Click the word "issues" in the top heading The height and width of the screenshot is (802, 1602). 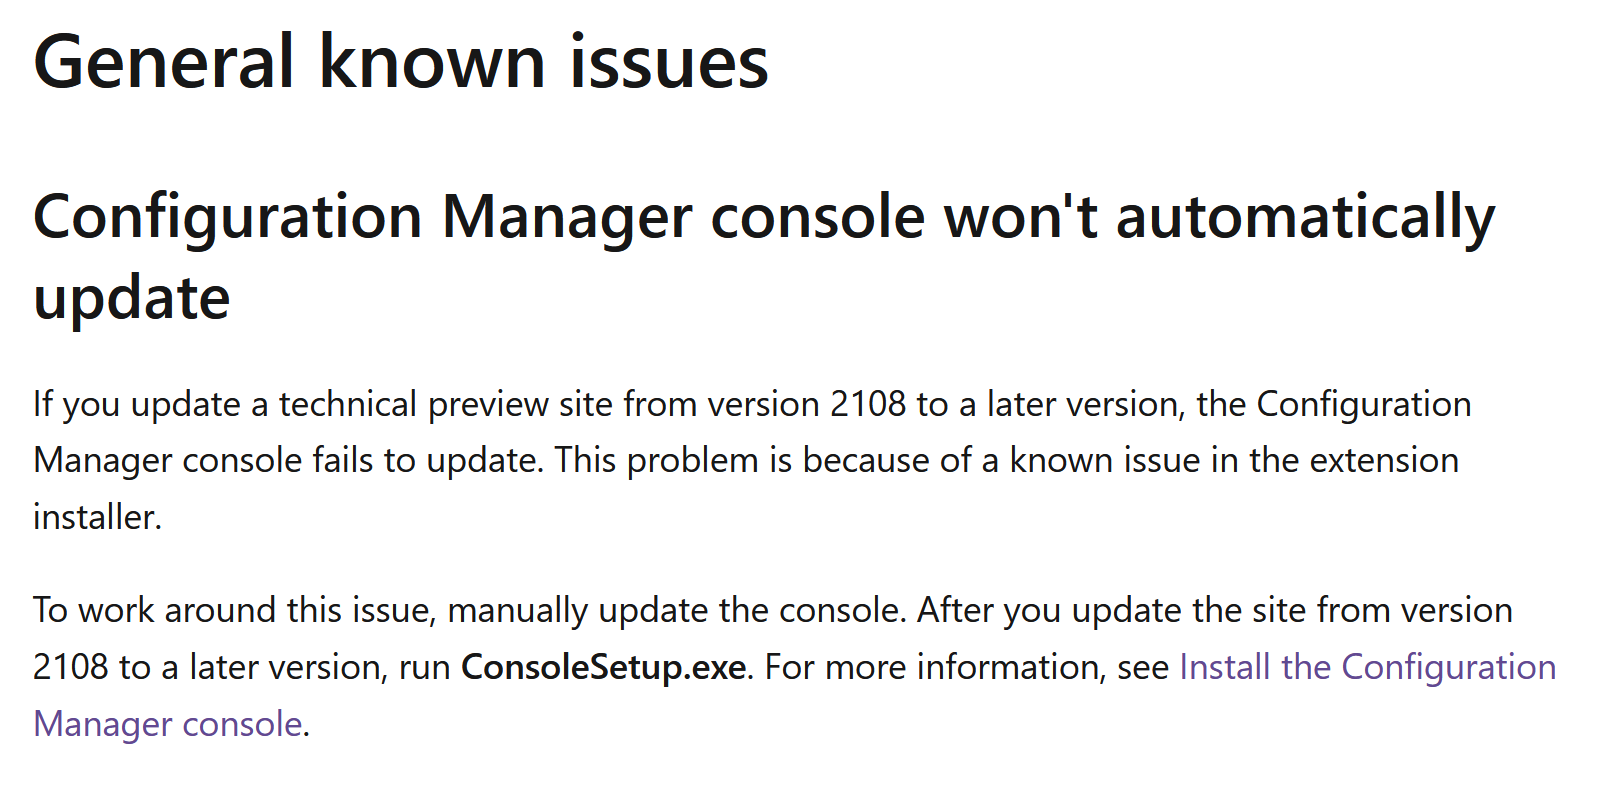pos(669,62)
